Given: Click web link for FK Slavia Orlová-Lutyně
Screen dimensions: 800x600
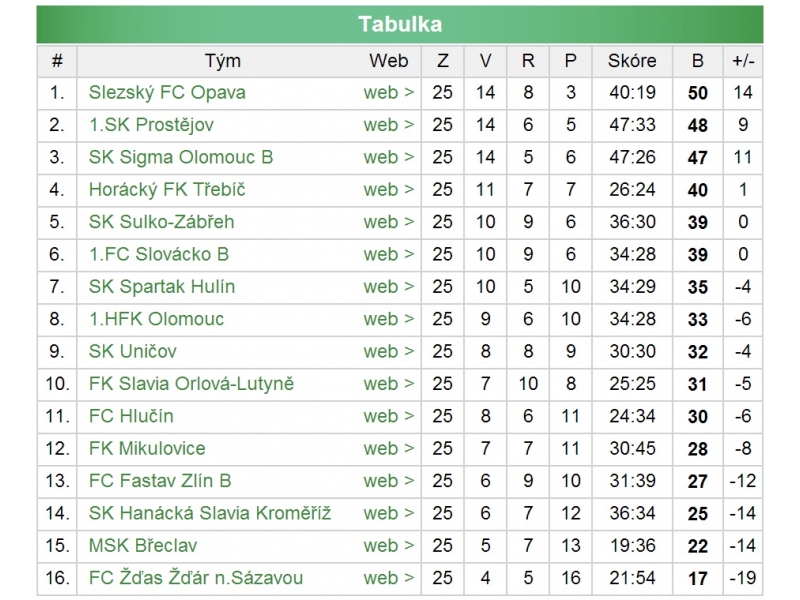Looking at the screenshot, I should pos(388,384).
